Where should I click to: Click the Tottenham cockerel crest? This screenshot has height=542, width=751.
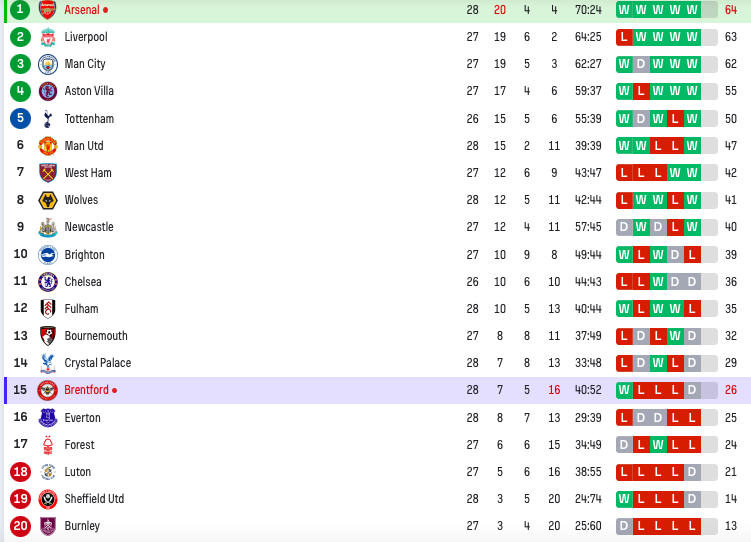coord(47,119)
